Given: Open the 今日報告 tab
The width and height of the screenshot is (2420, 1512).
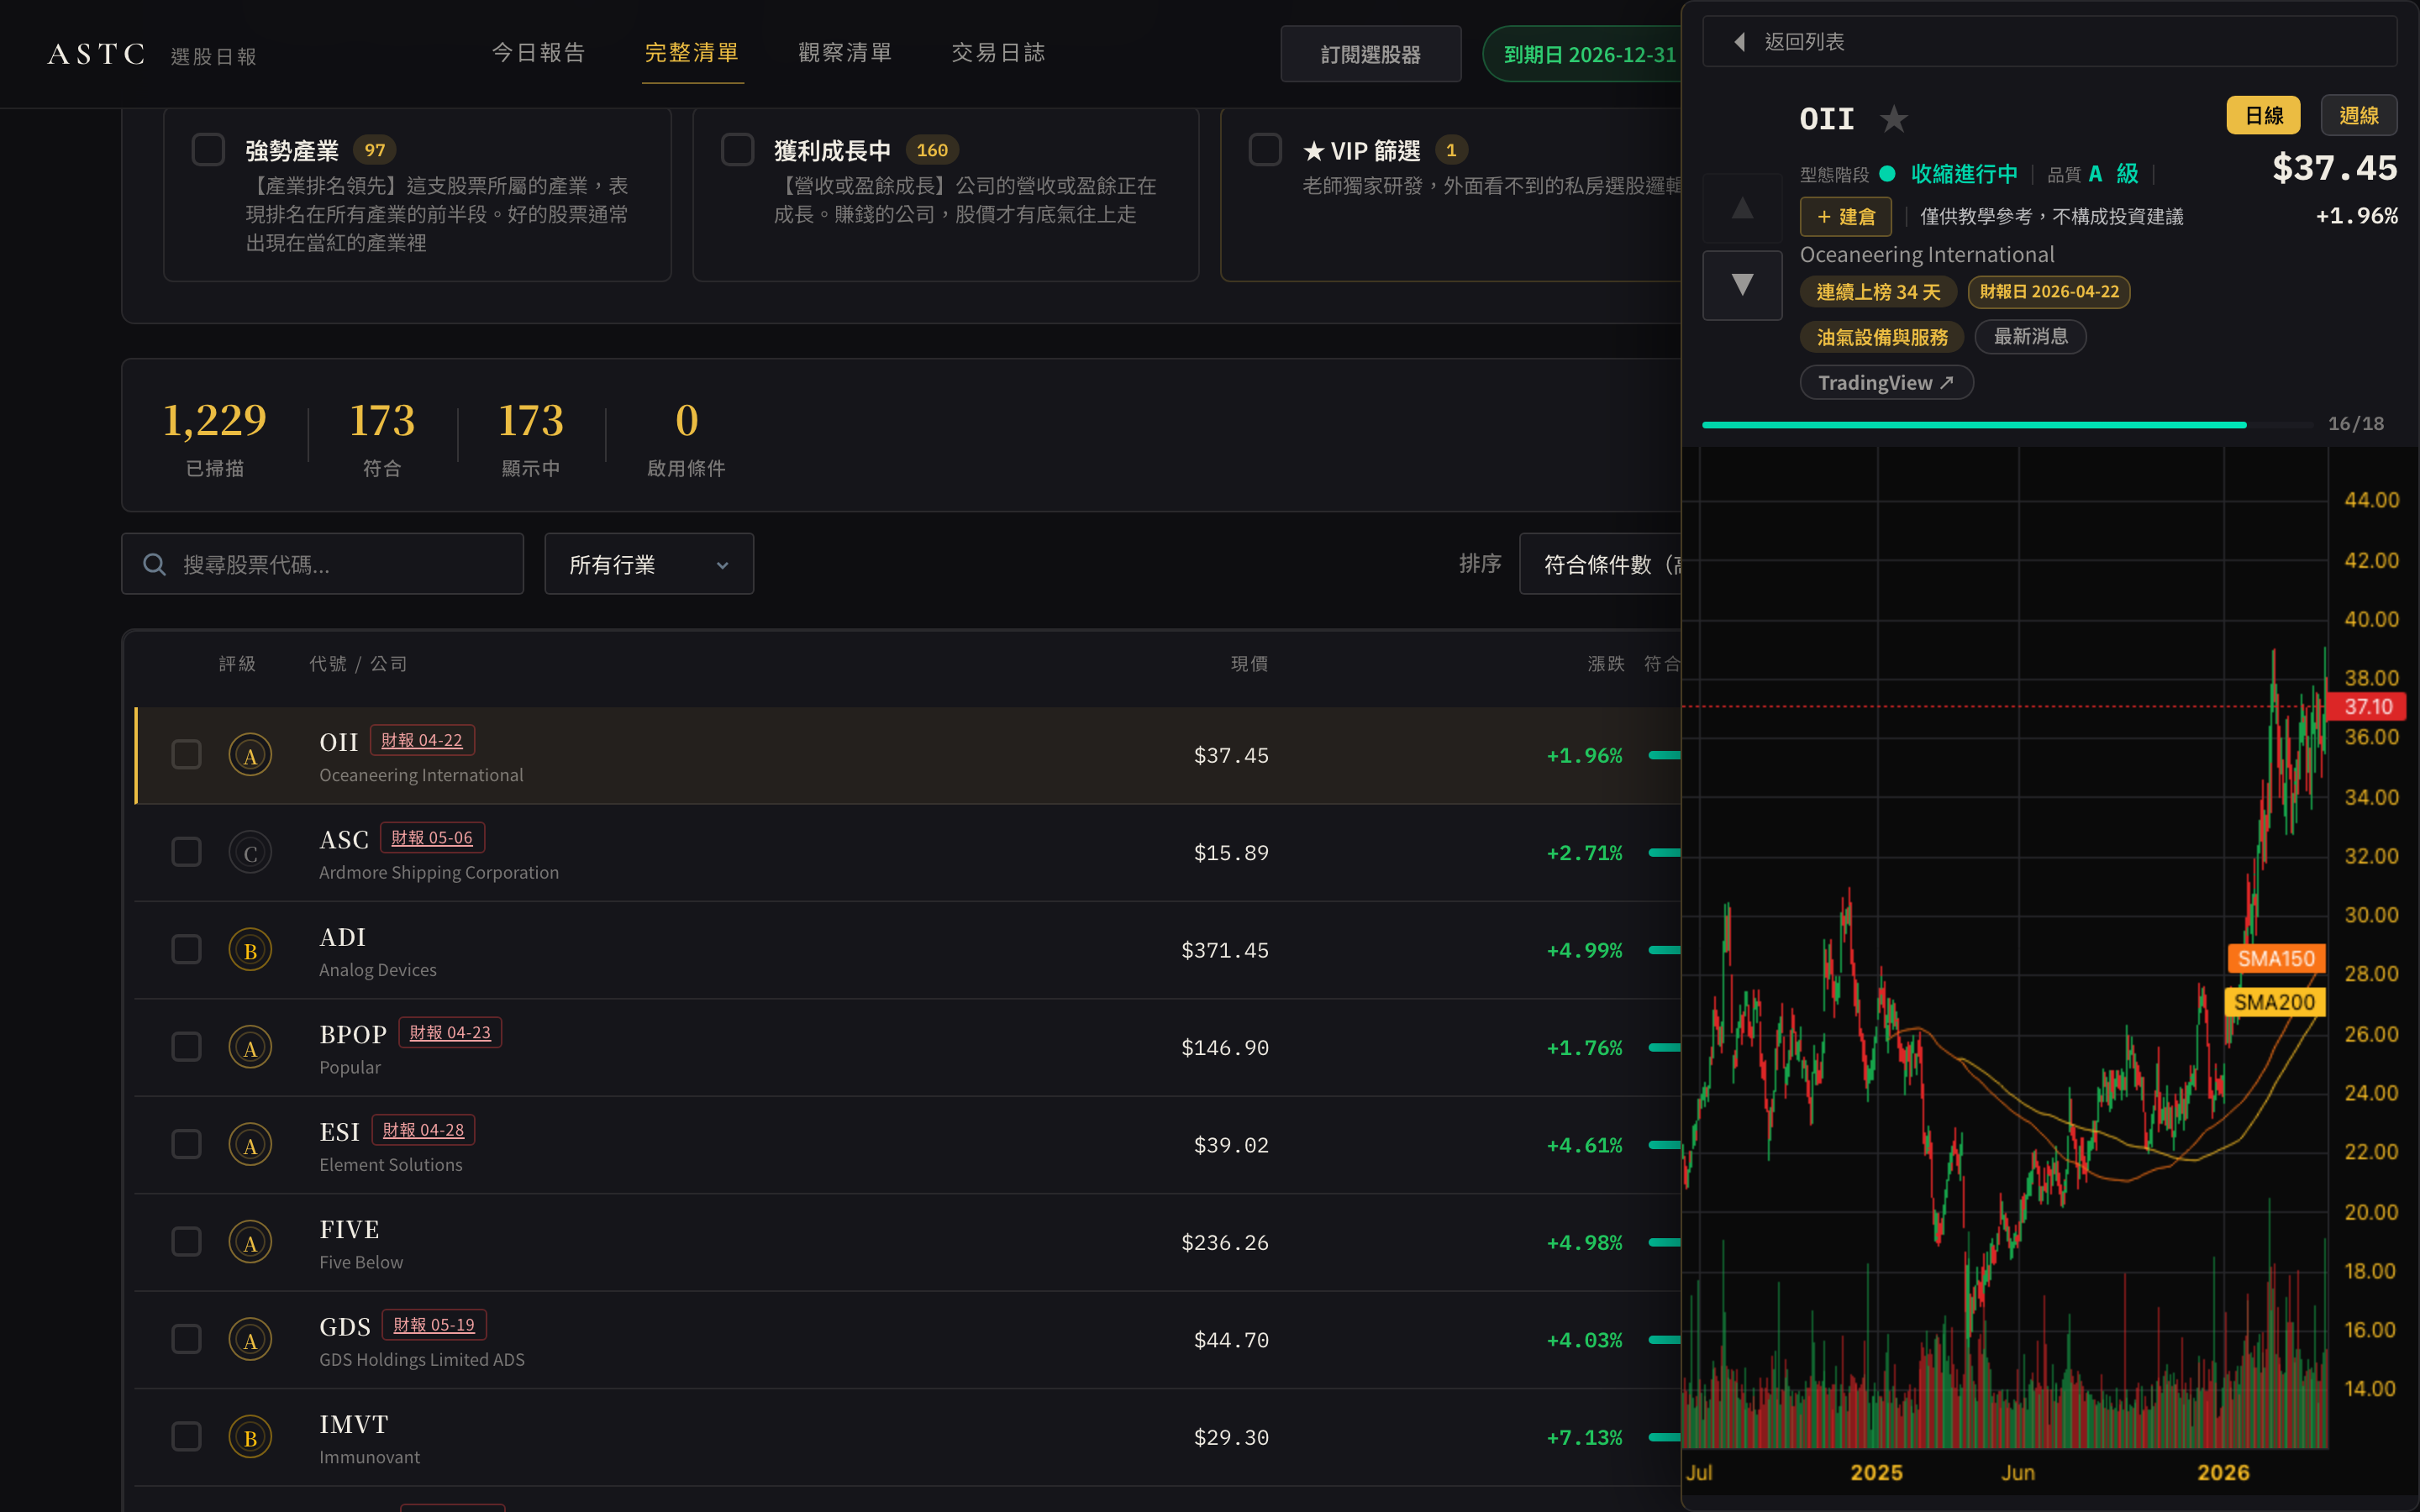Looking at the screenshot, I should [538, 53].
